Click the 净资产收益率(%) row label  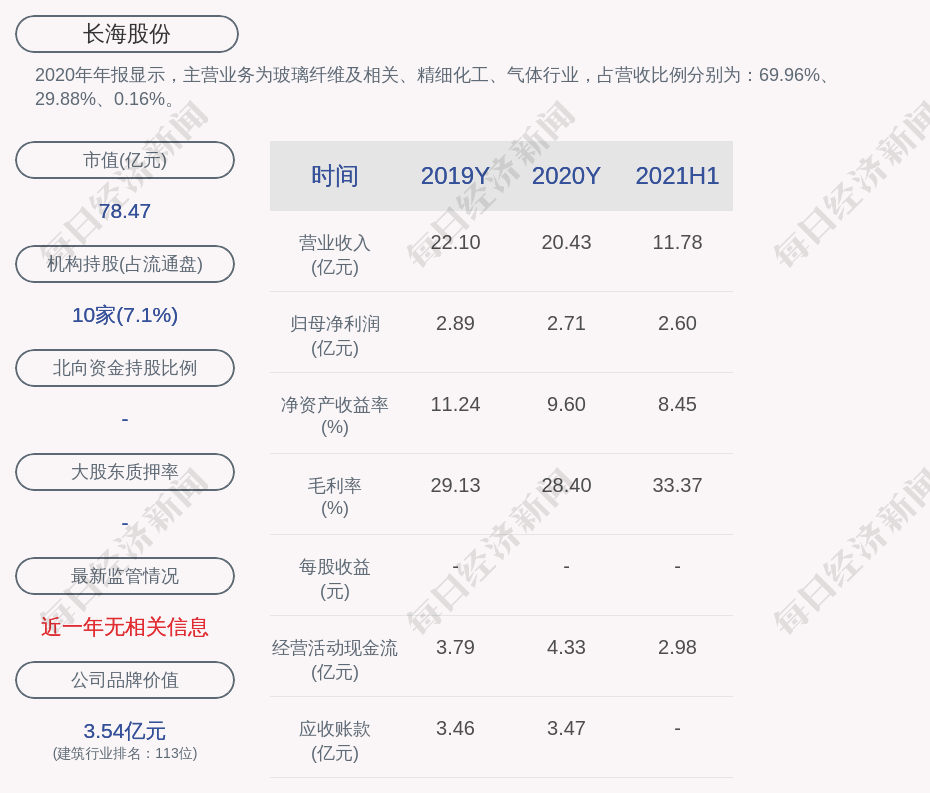335,416
